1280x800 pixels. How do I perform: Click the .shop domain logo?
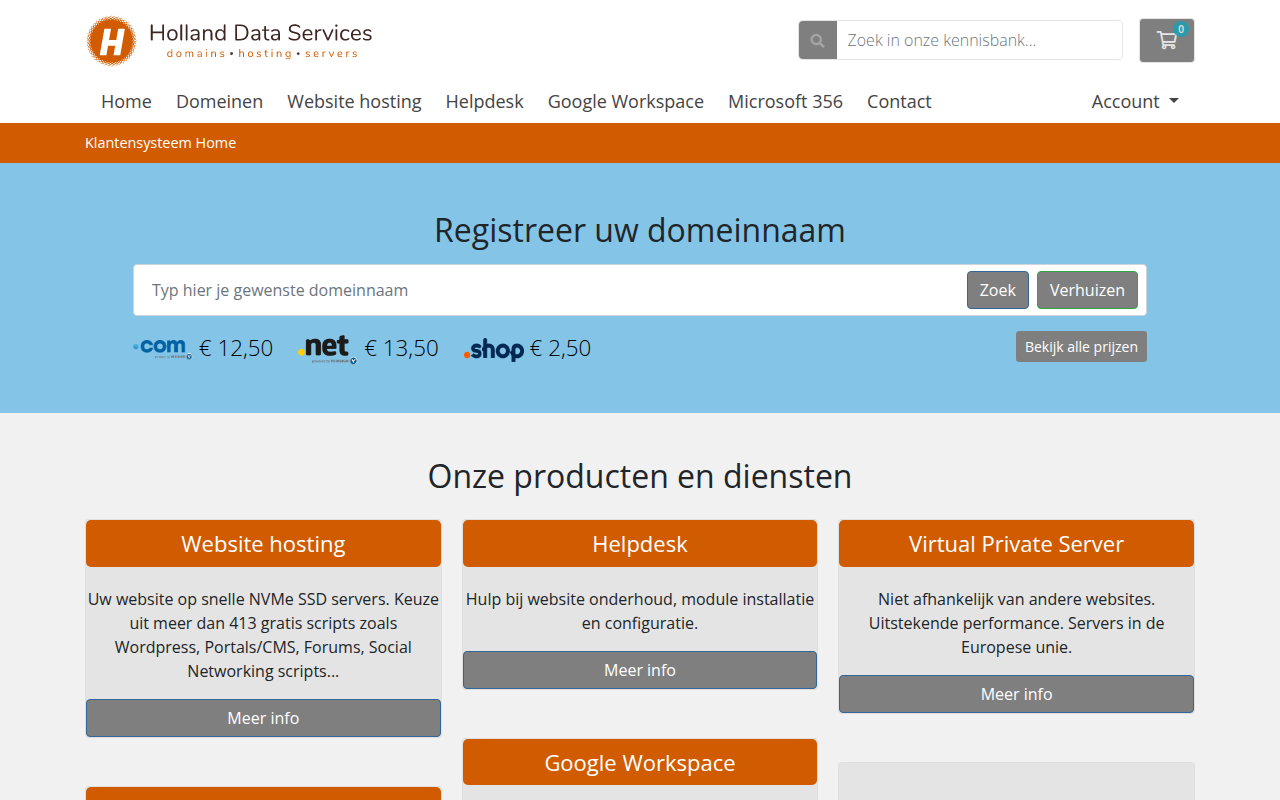[494, 349]
